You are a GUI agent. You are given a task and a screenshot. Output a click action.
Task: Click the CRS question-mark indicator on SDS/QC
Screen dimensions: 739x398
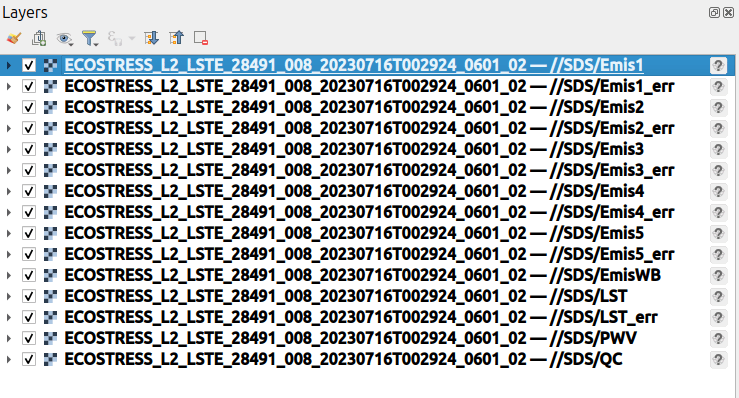(x=718, y=359)
